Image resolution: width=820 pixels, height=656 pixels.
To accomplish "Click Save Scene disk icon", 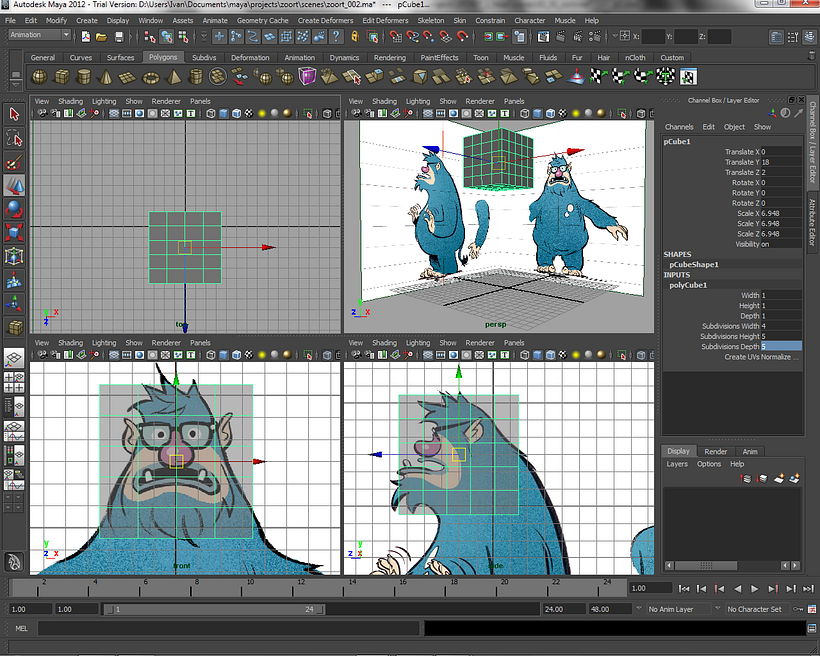I will pos(119,37).
